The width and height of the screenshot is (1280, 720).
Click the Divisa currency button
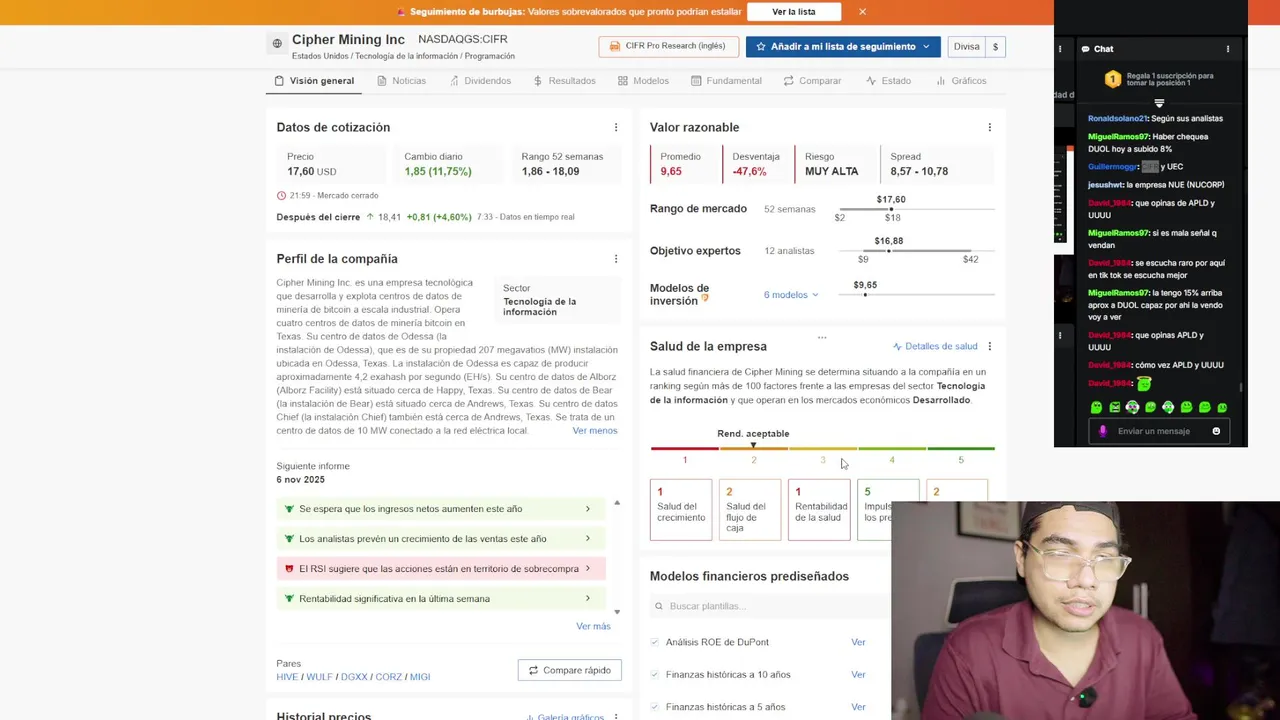point(966,46)
